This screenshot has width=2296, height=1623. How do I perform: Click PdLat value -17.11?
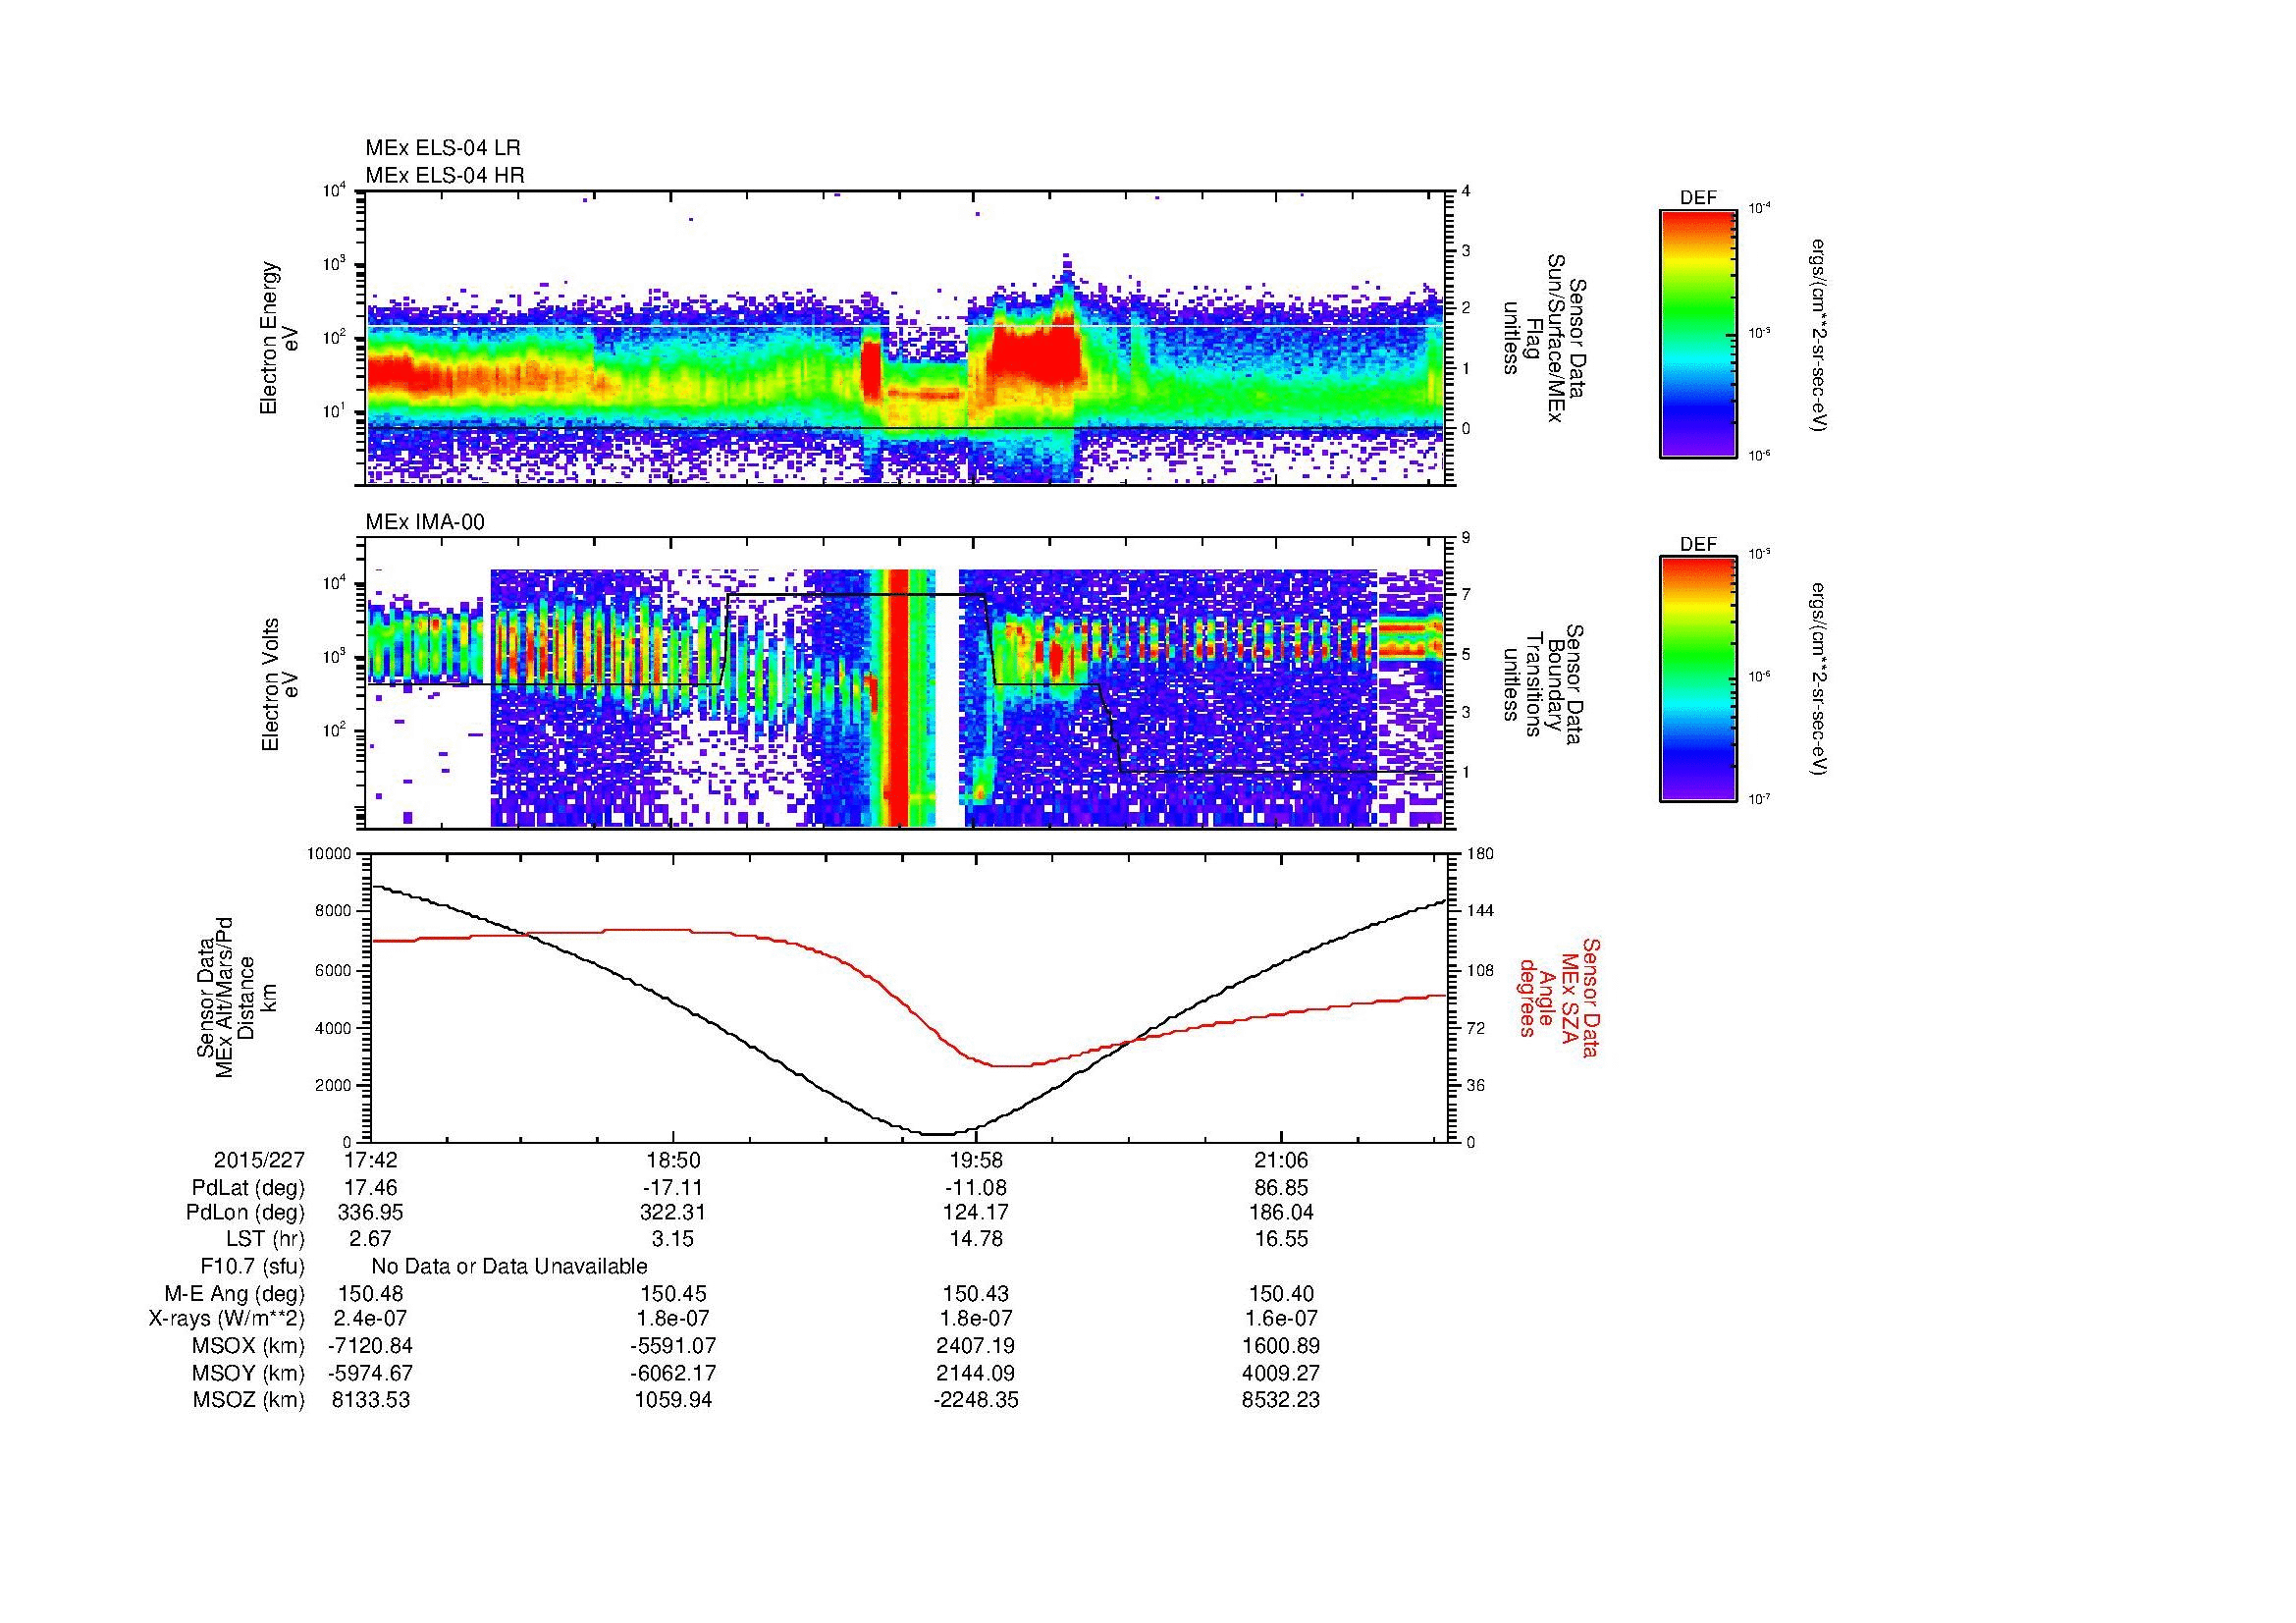click(x=673, y=1188)
